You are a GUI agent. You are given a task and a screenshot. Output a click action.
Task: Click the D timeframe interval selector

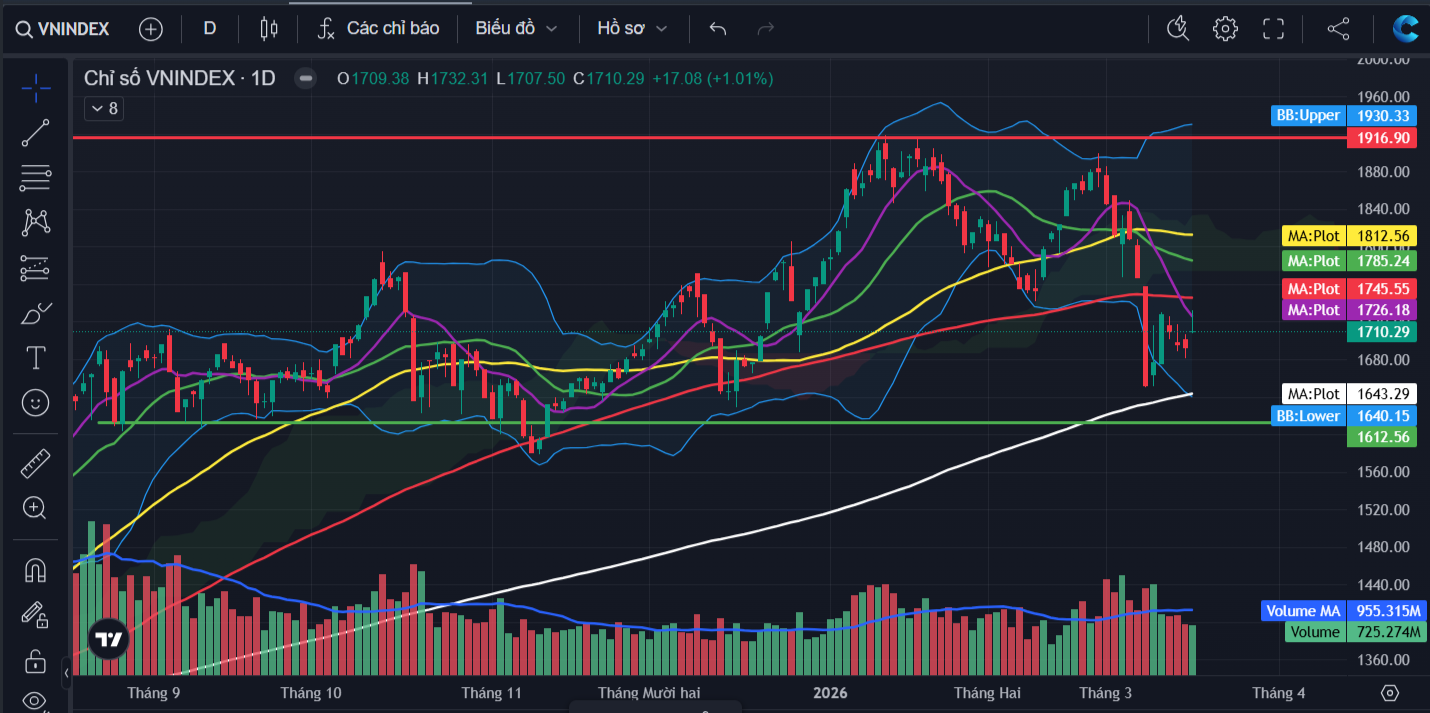coord(210,29)
